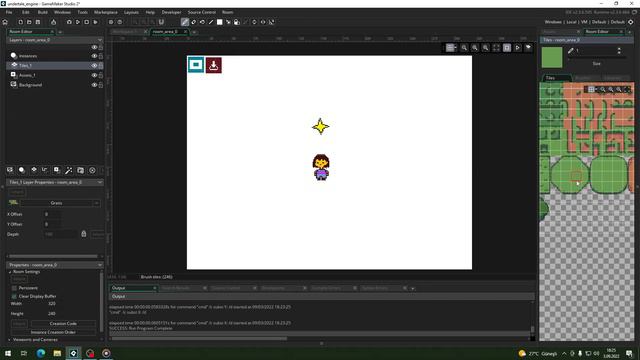
Task: Click the Stop toolbar icon
Action: click(87, 22)
